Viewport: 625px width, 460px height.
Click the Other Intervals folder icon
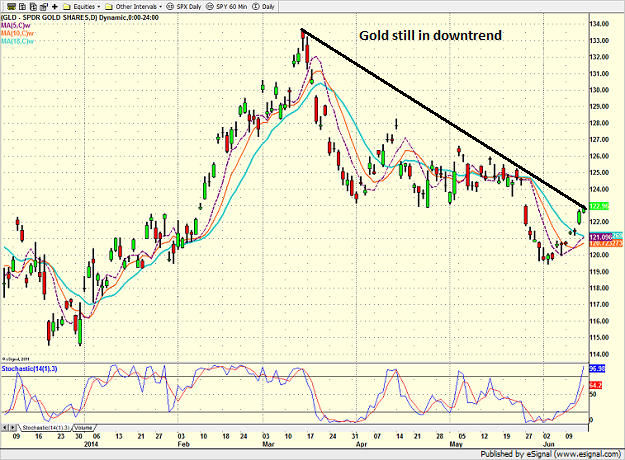tap(109, 7)
